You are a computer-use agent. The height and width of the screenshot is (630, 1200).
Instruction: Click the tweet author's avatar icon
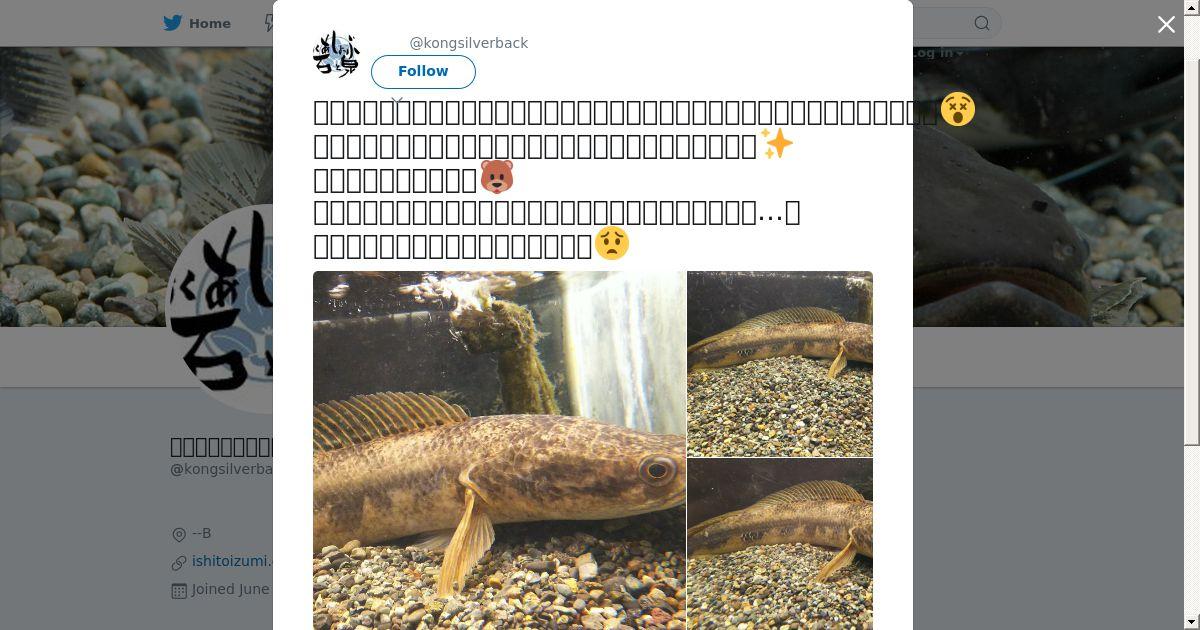[x=337, y=54]
